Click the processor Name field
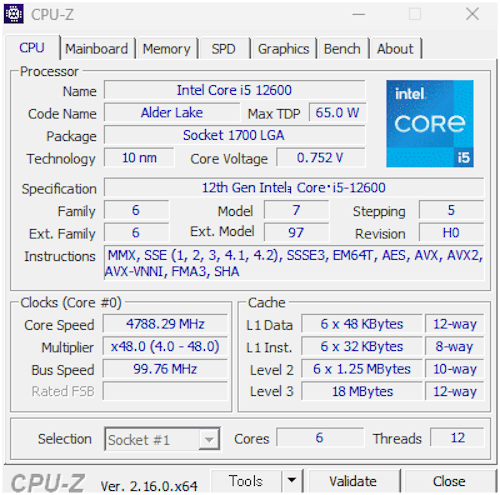This screenshot has height=495, width=500. [234, 90]
